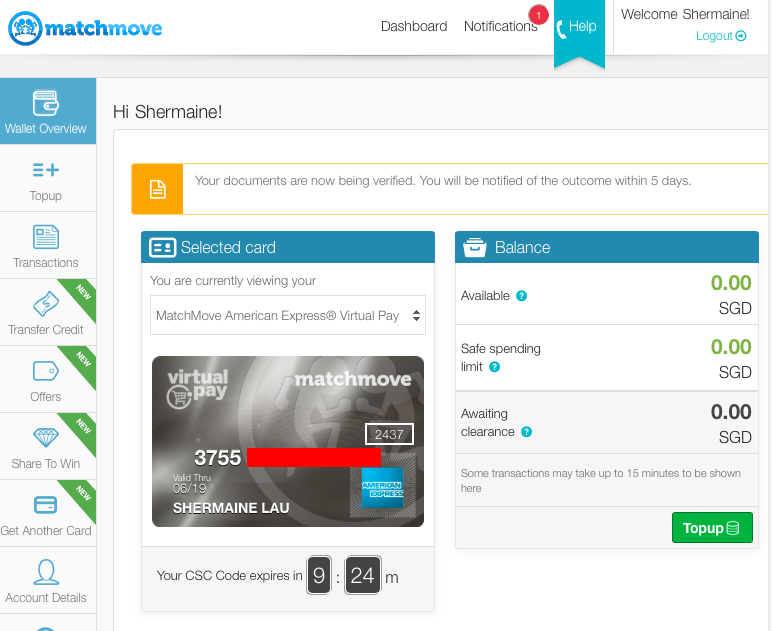This screenshot has height=631, width=772.
Task: Click the SHERMAINE LAU cardholder name
Action: [231, 508]
